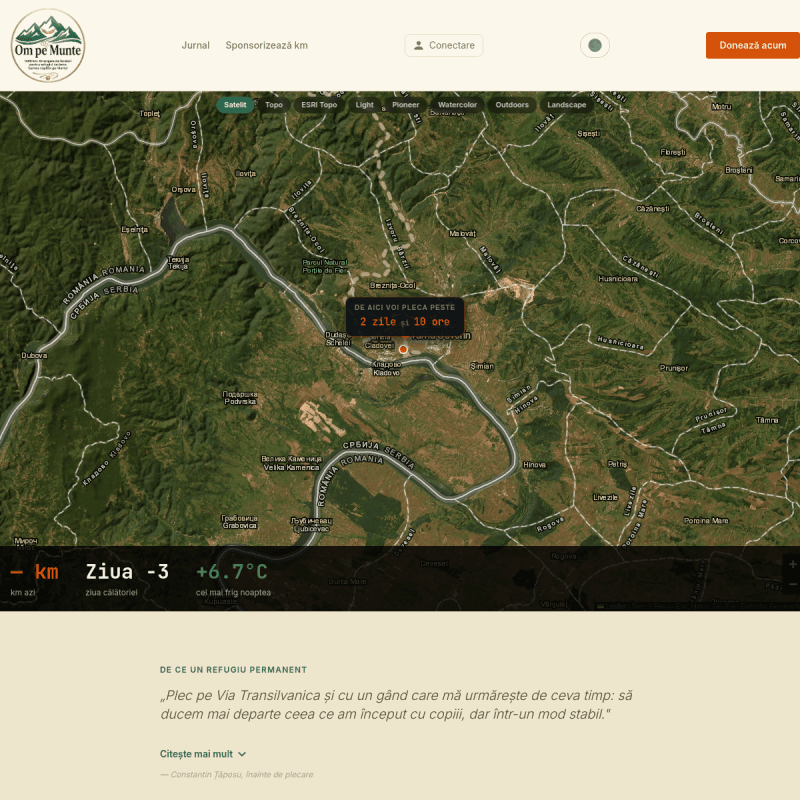
Task: Click the Conectare button
Action: tap(443, 45)
